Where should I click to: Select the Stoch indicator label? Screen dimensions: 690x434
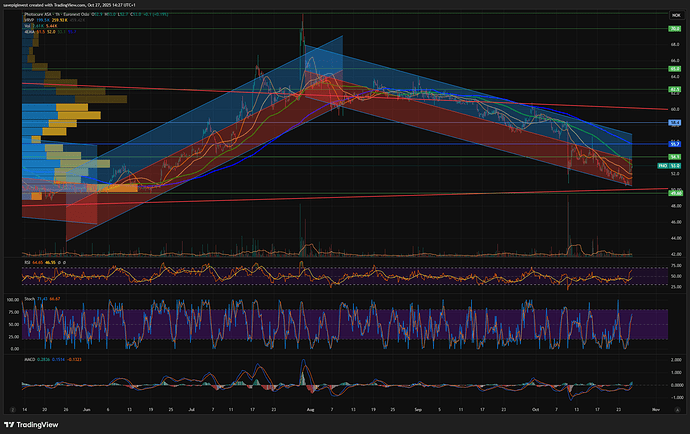28,299
